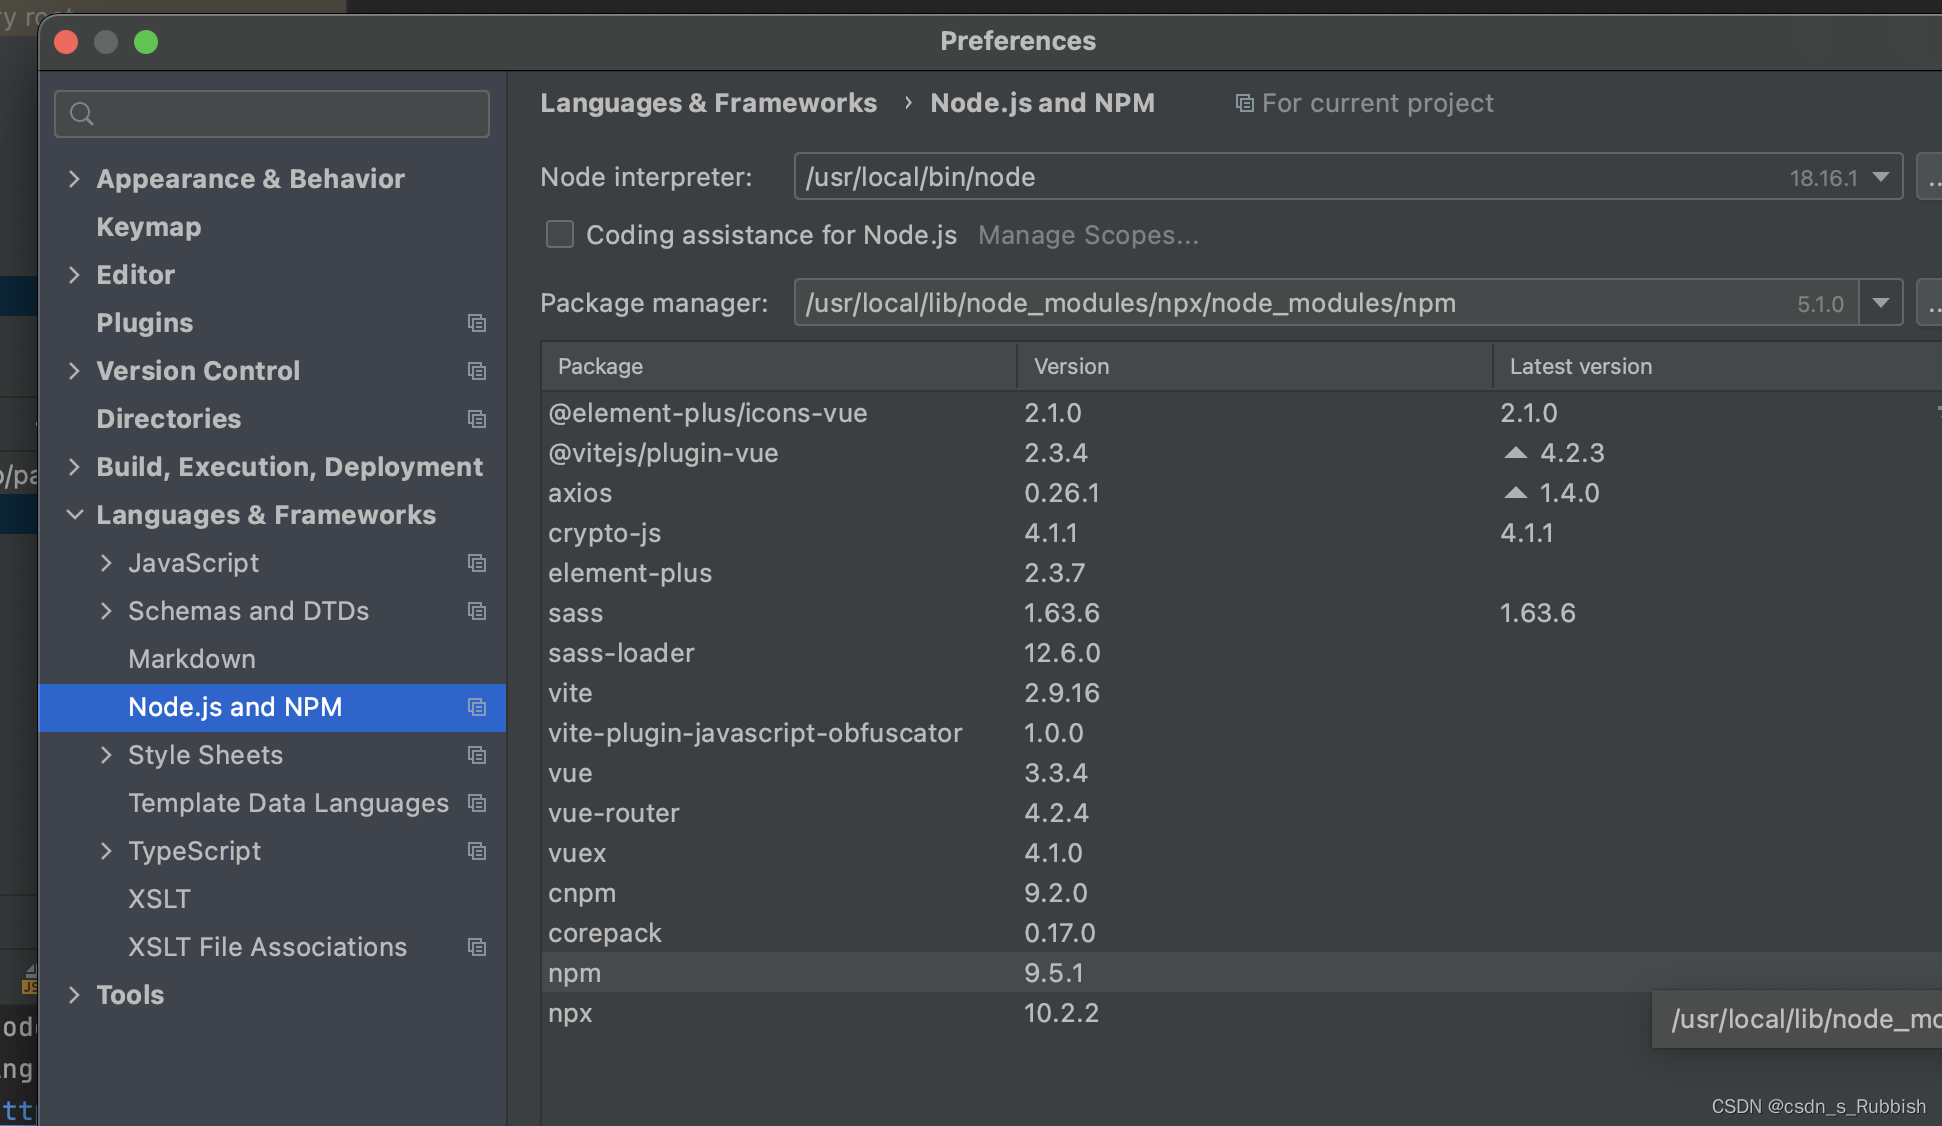
Task: Open the Node interpreter dropdown
Action: coord(1880,177)
